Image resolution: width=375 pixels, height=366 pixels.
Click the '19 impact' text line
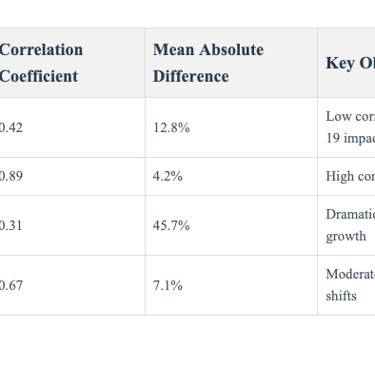[x=350, y=138]
